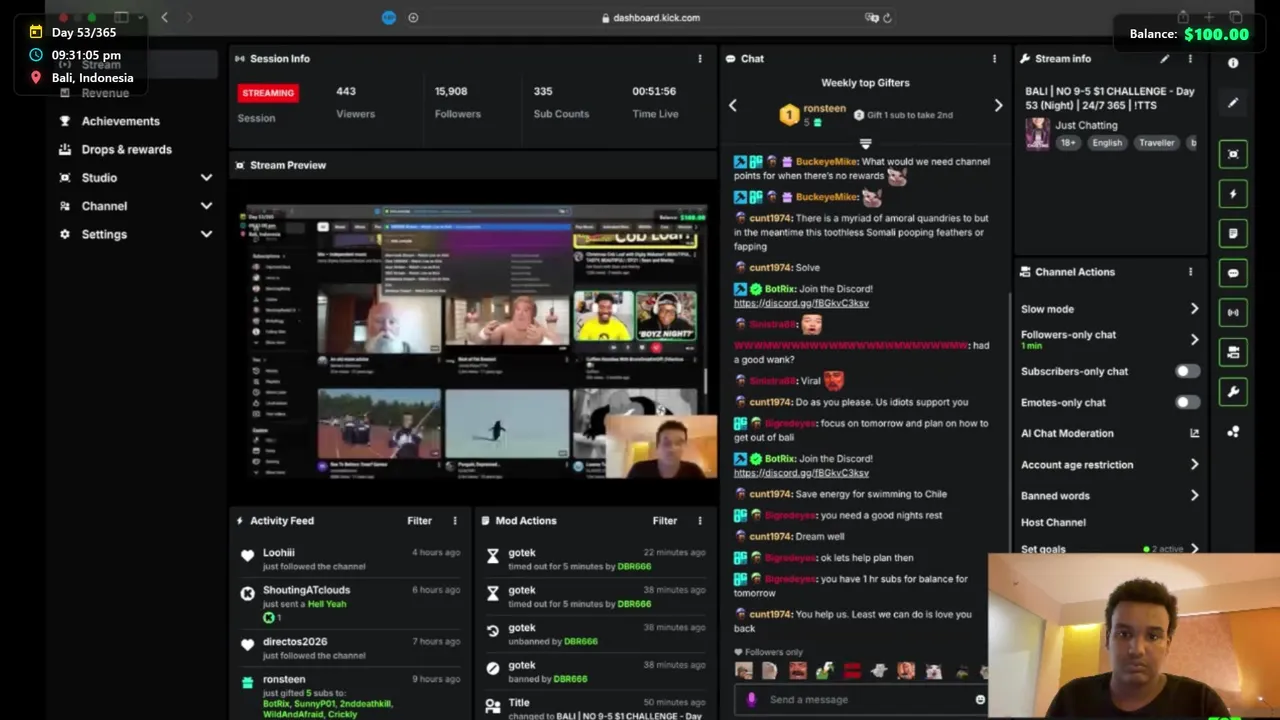This screenshot has height=720, width=1280.
Task: Click the English stream tag
Action: click(x=1106, y=144)
